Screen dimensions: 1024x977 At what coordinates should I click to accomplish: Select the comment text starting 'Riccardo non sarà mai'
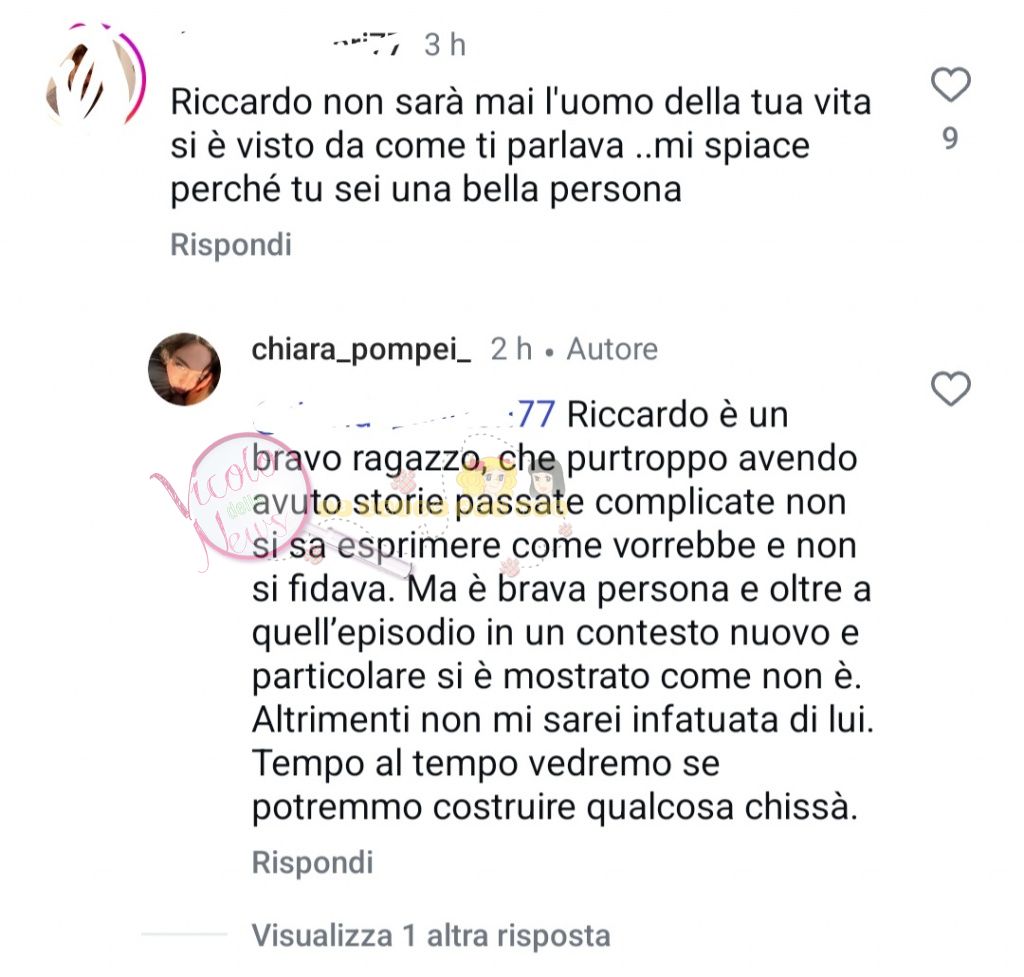tap(520, 146)
